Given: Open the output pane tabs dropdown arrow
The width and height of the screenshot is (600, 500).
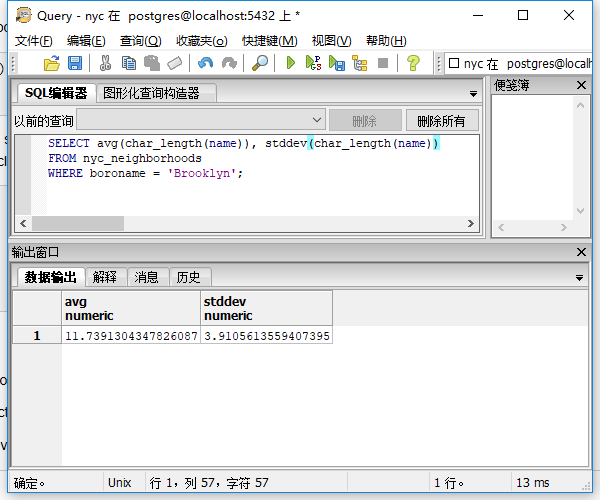Looking at the screenshot, I should click(579, 278).
